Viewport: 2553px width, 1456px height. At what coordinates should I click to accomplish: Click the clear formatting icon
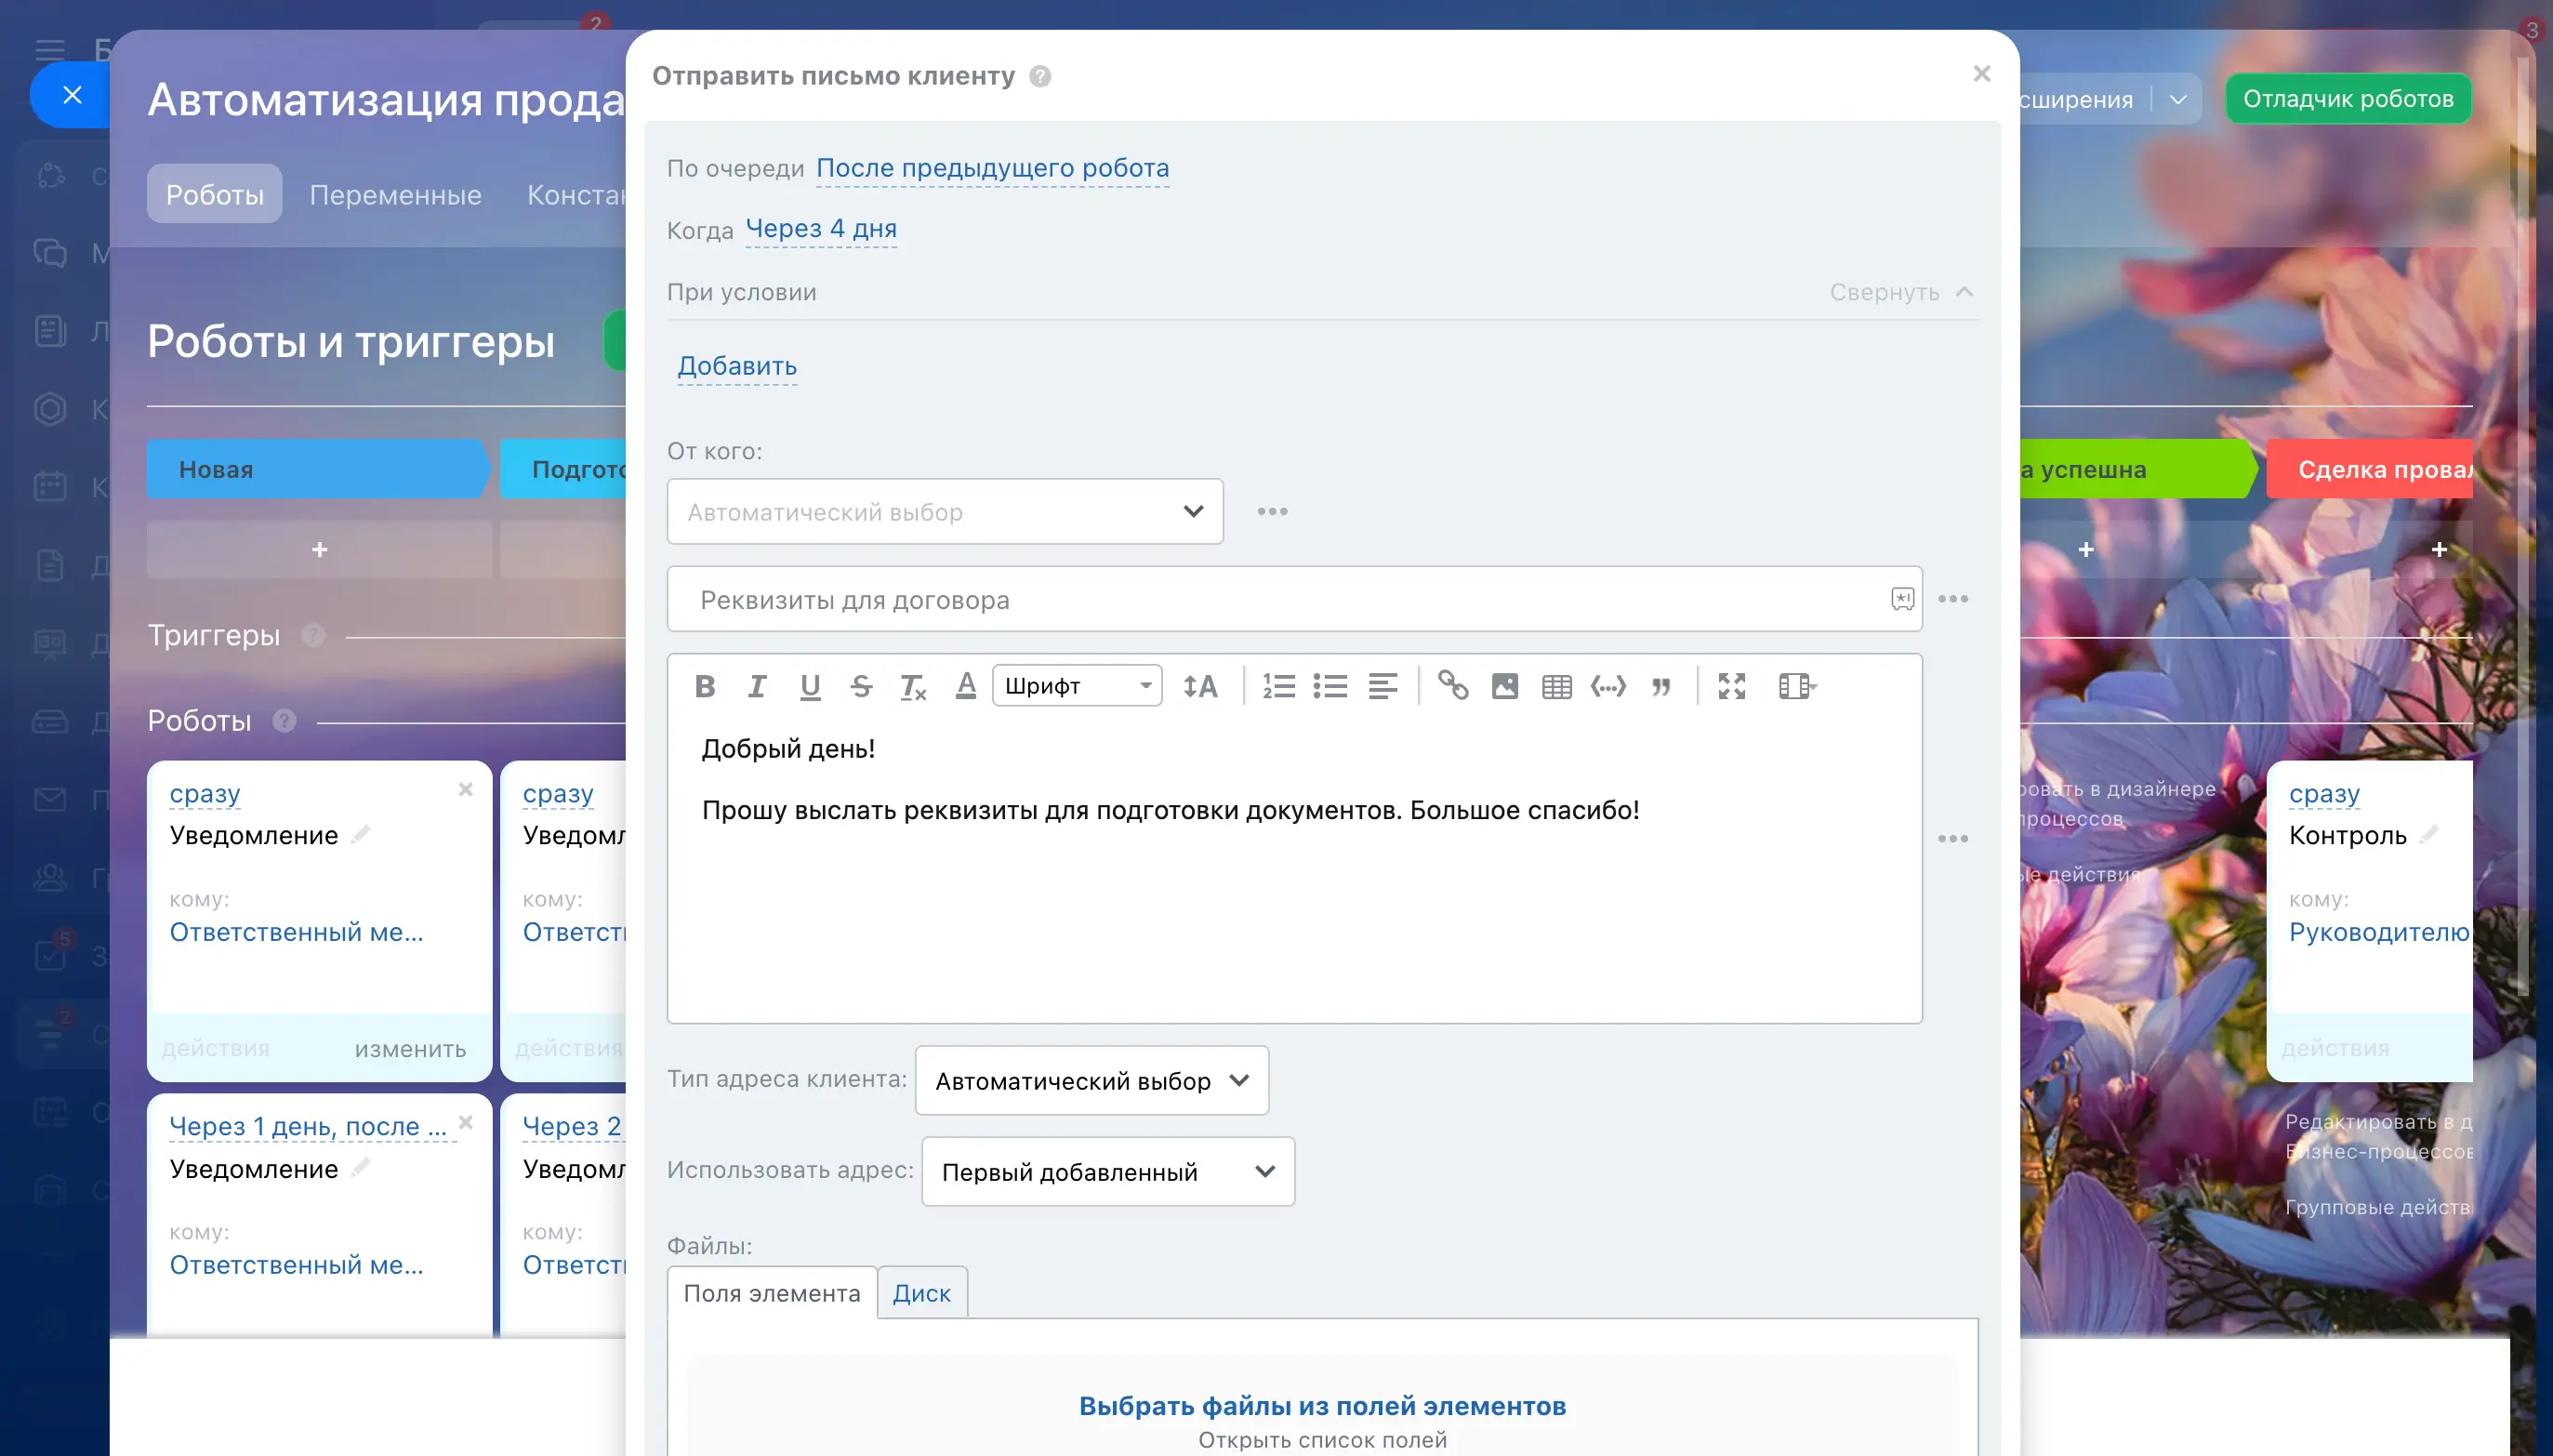click(913, 686)
